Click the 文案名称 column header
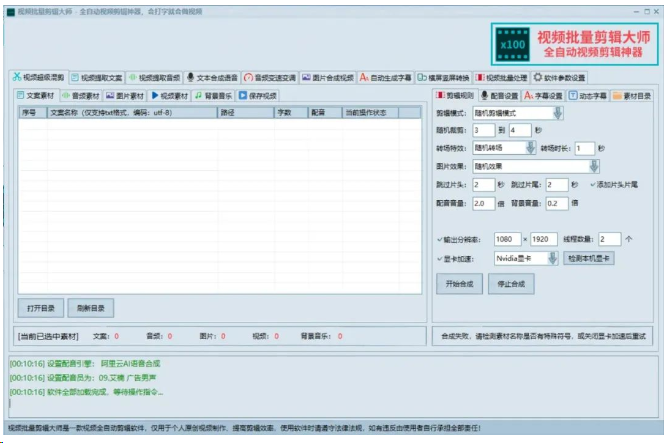 (x=132, y=113)
